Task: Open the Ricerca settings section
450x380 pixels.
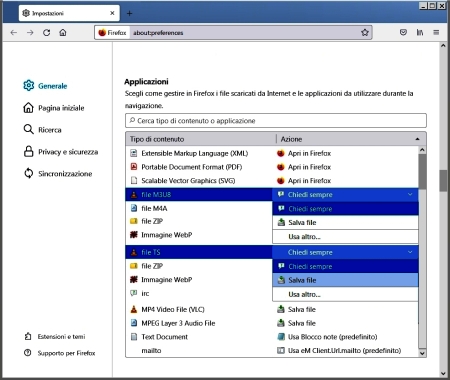Action: coord(42,130)
